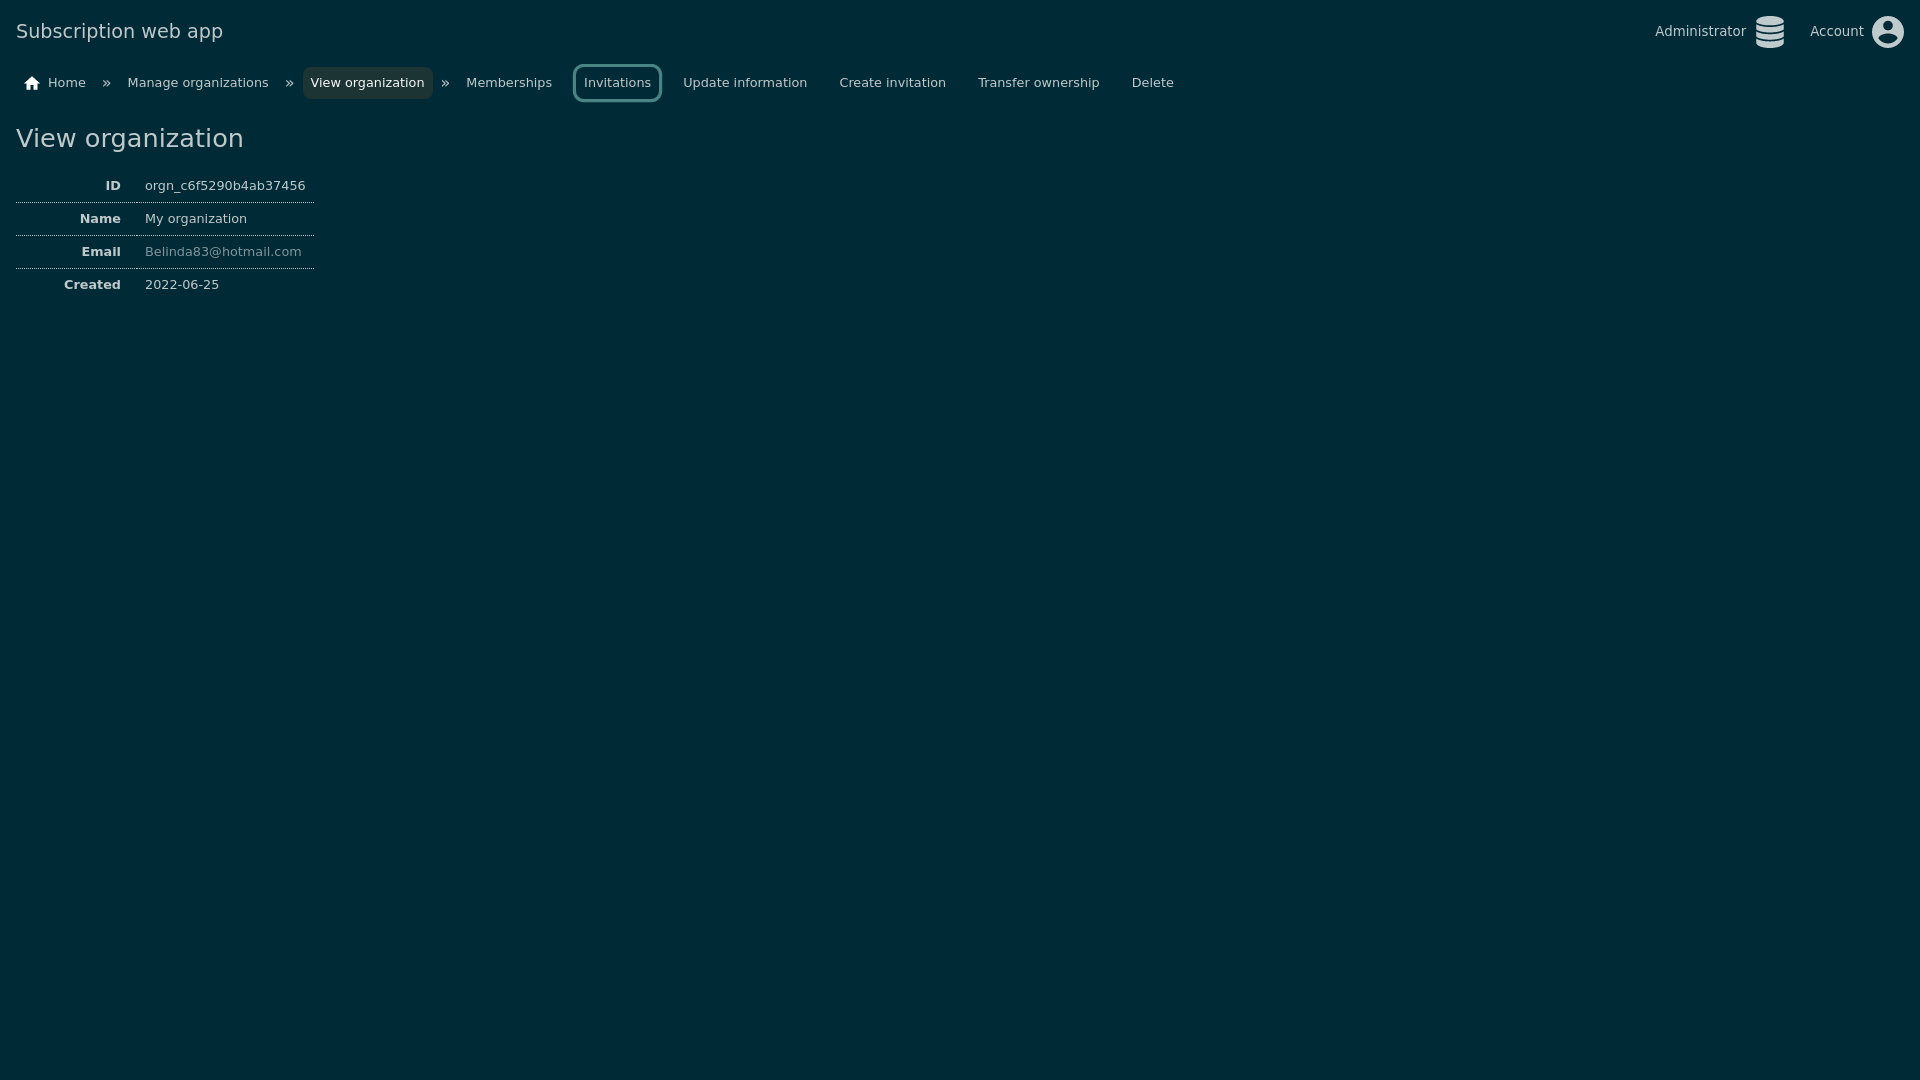Click the Manage organizations breadcrumb link

point(198,82)
